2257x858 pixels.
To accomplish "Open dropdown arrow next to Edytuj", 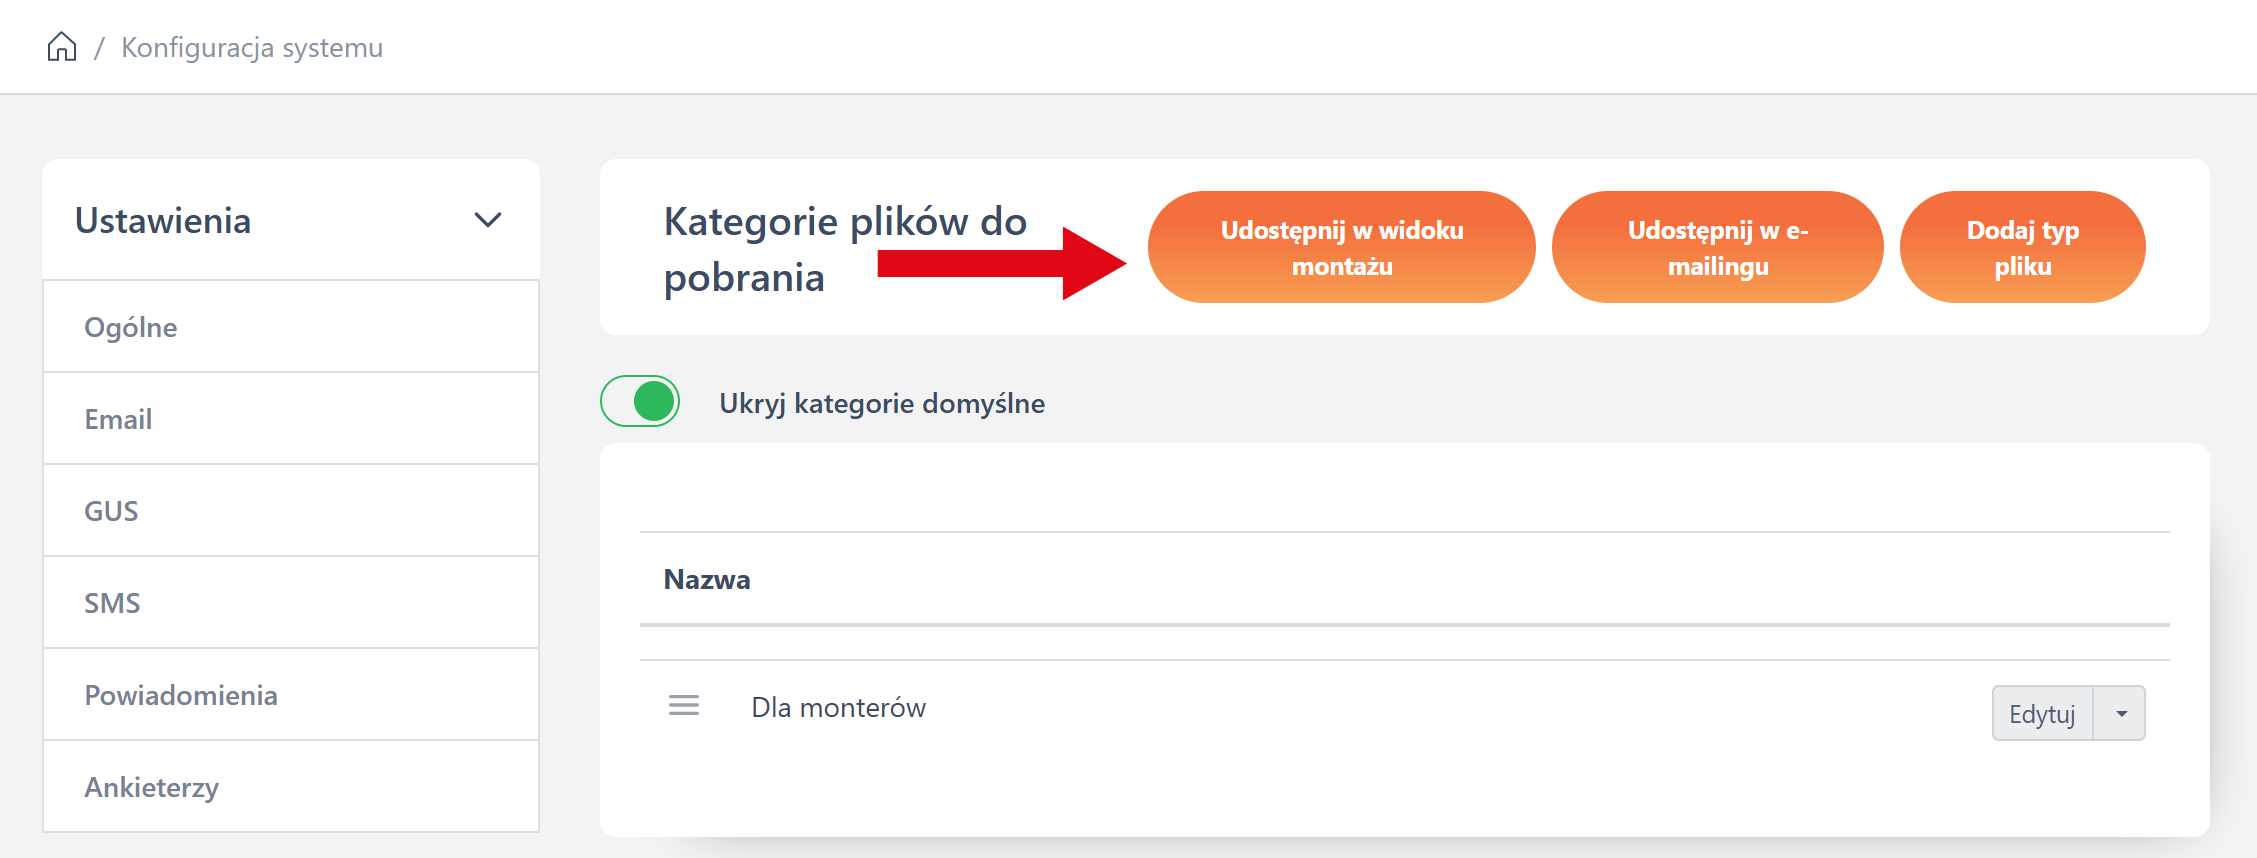I will click(x=2120, y=713).
